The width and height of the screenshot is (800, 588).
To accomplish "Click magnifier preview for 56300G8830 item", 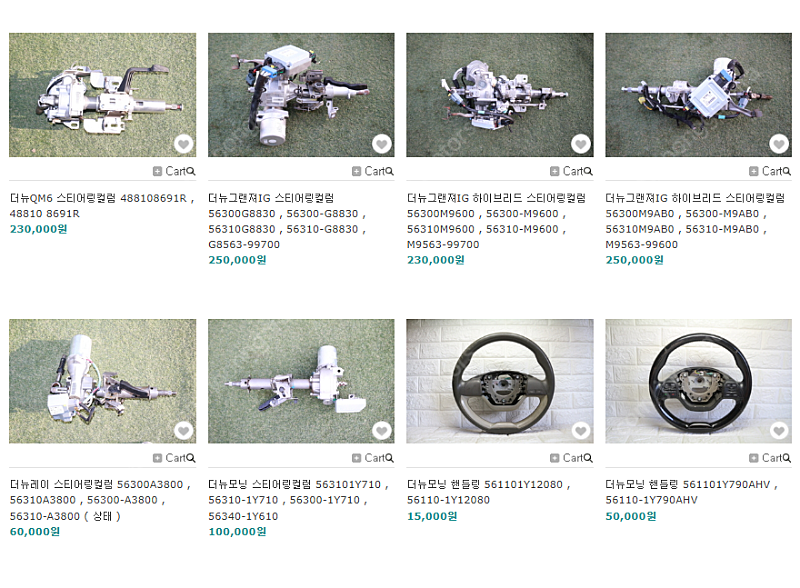I will coord(390,172).
